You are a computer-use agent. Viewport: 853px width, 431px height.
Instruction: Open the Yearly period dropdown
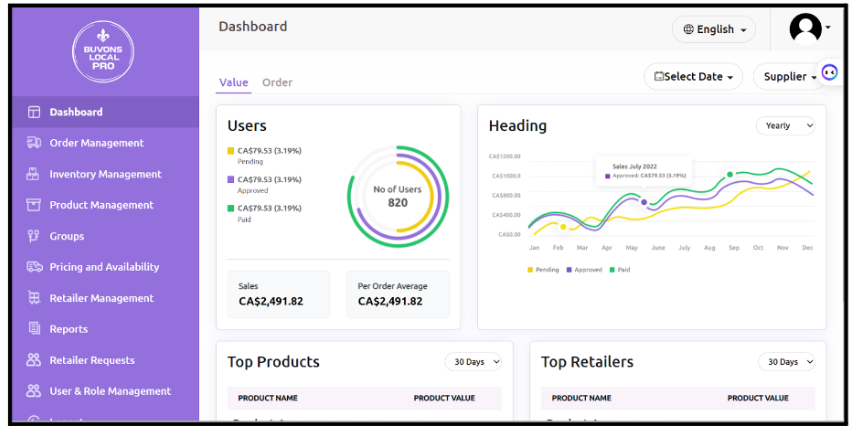coord(786,126)
